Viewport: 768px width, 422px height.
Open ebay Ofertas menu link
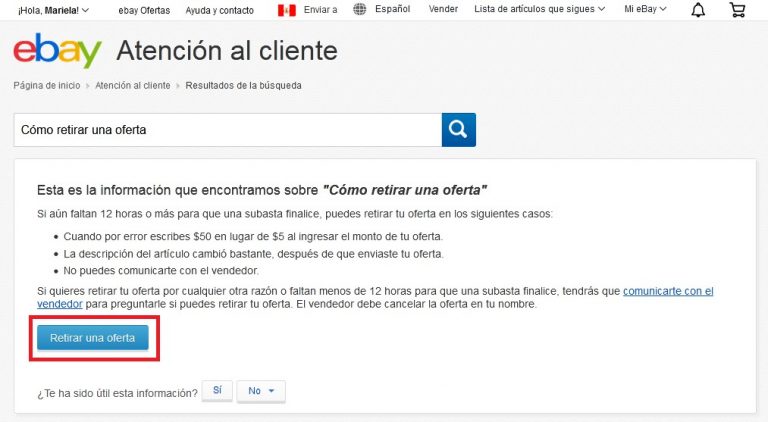point(144,10)
